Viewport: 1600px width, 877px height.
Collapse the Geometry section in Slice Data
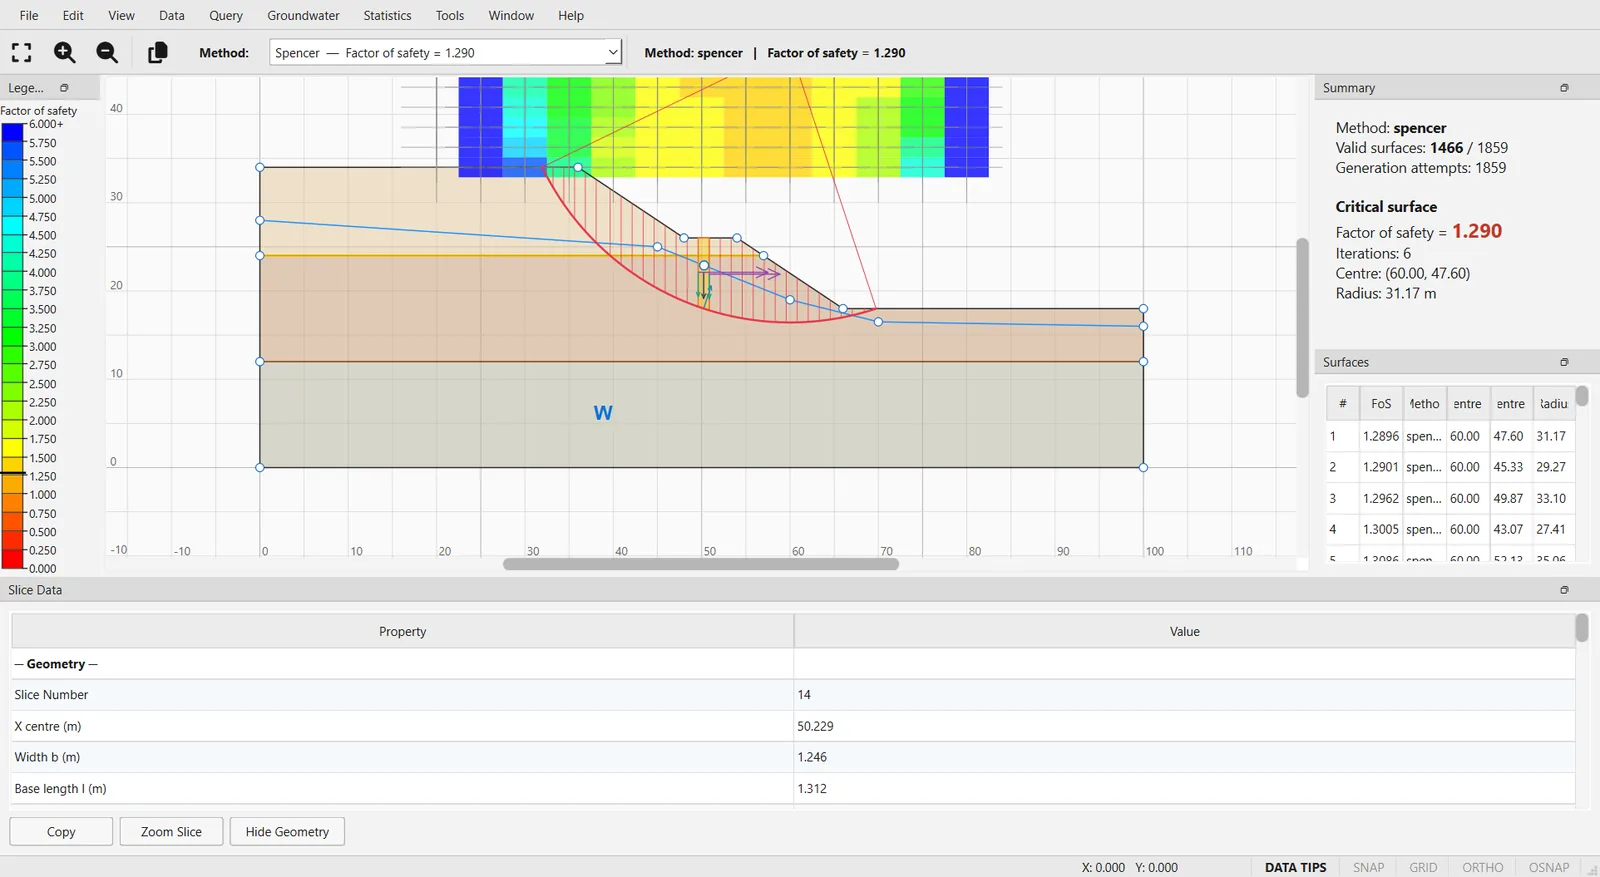click(56, 664)
